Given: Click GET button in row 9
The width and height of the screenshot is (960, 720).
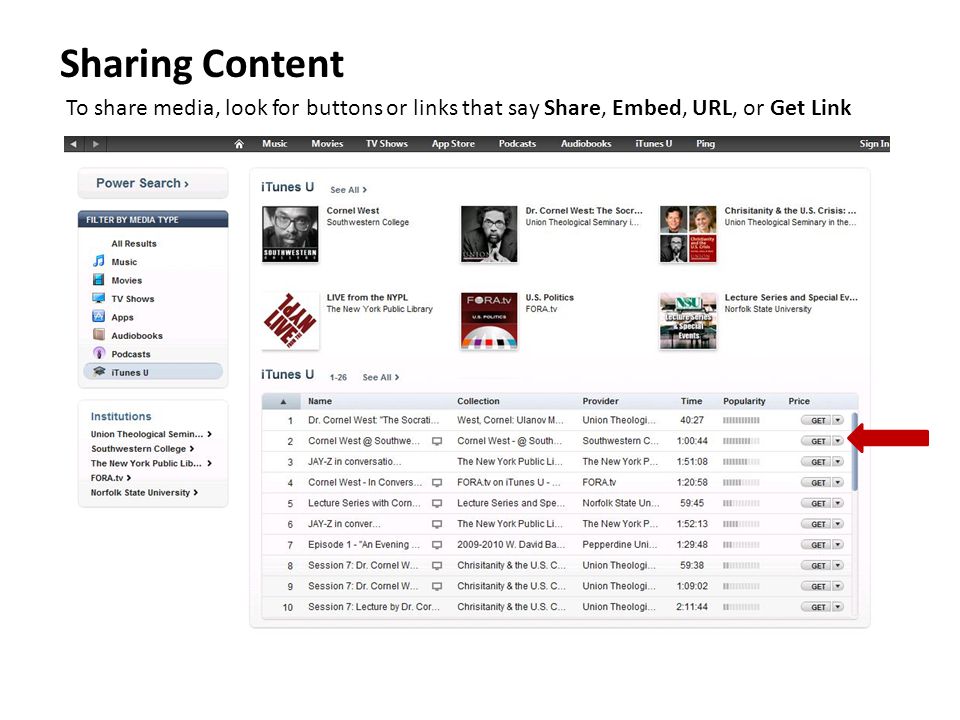Looking at the screenshot, I should tap(817, 587).
